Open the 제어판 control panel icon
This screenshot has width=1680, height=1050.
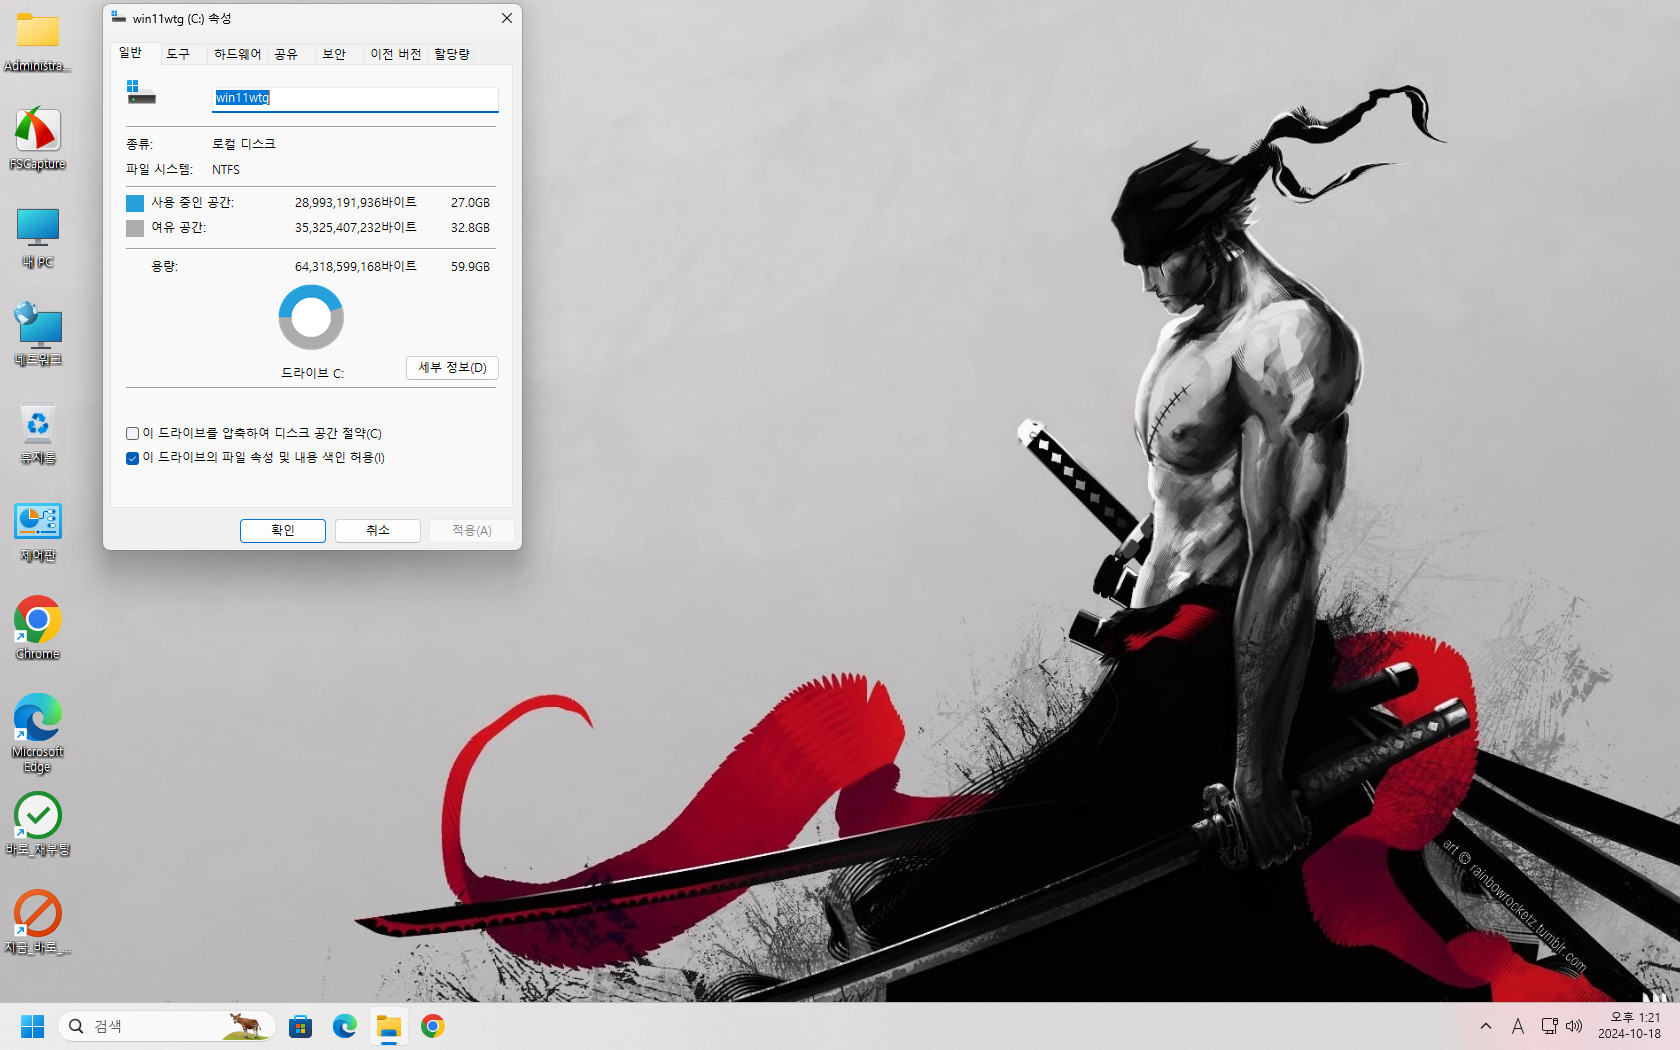[38, 531]
